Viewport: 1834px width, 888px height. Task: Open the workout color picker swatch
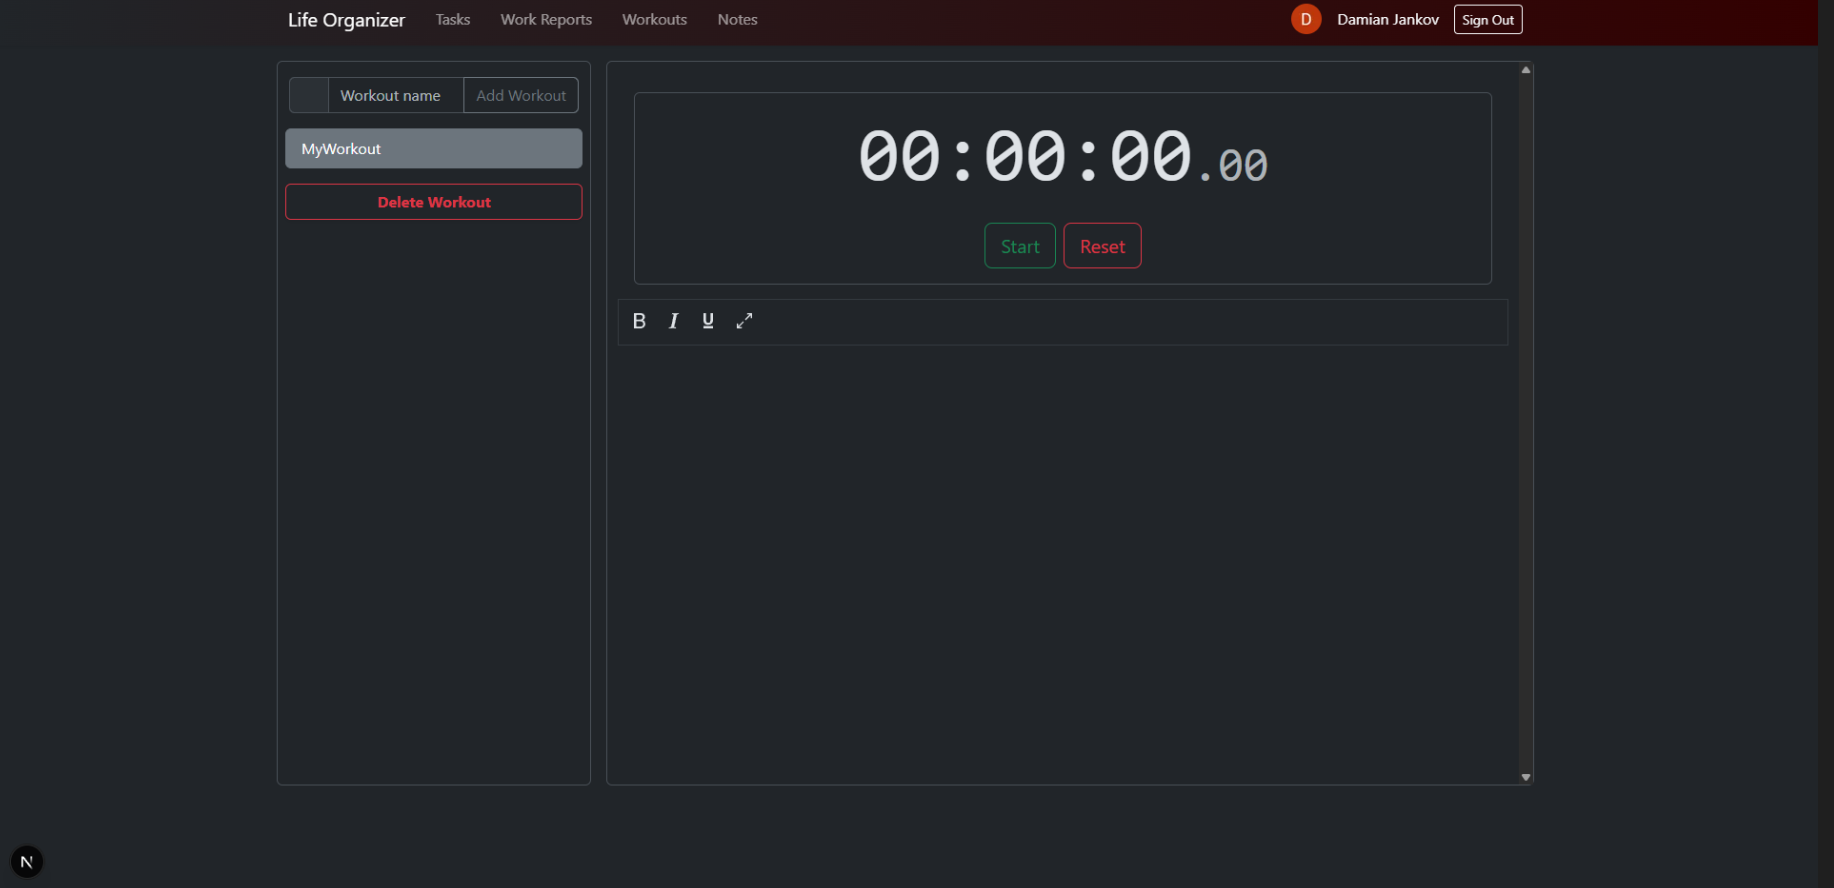pos(309,95)
